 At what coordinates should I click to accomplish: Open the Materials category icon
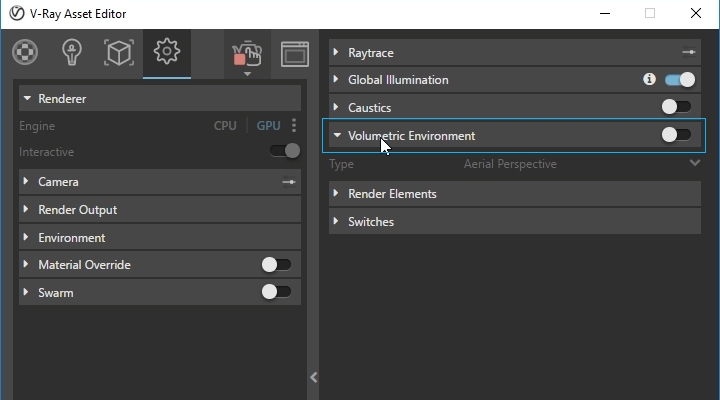click(25, 52)
